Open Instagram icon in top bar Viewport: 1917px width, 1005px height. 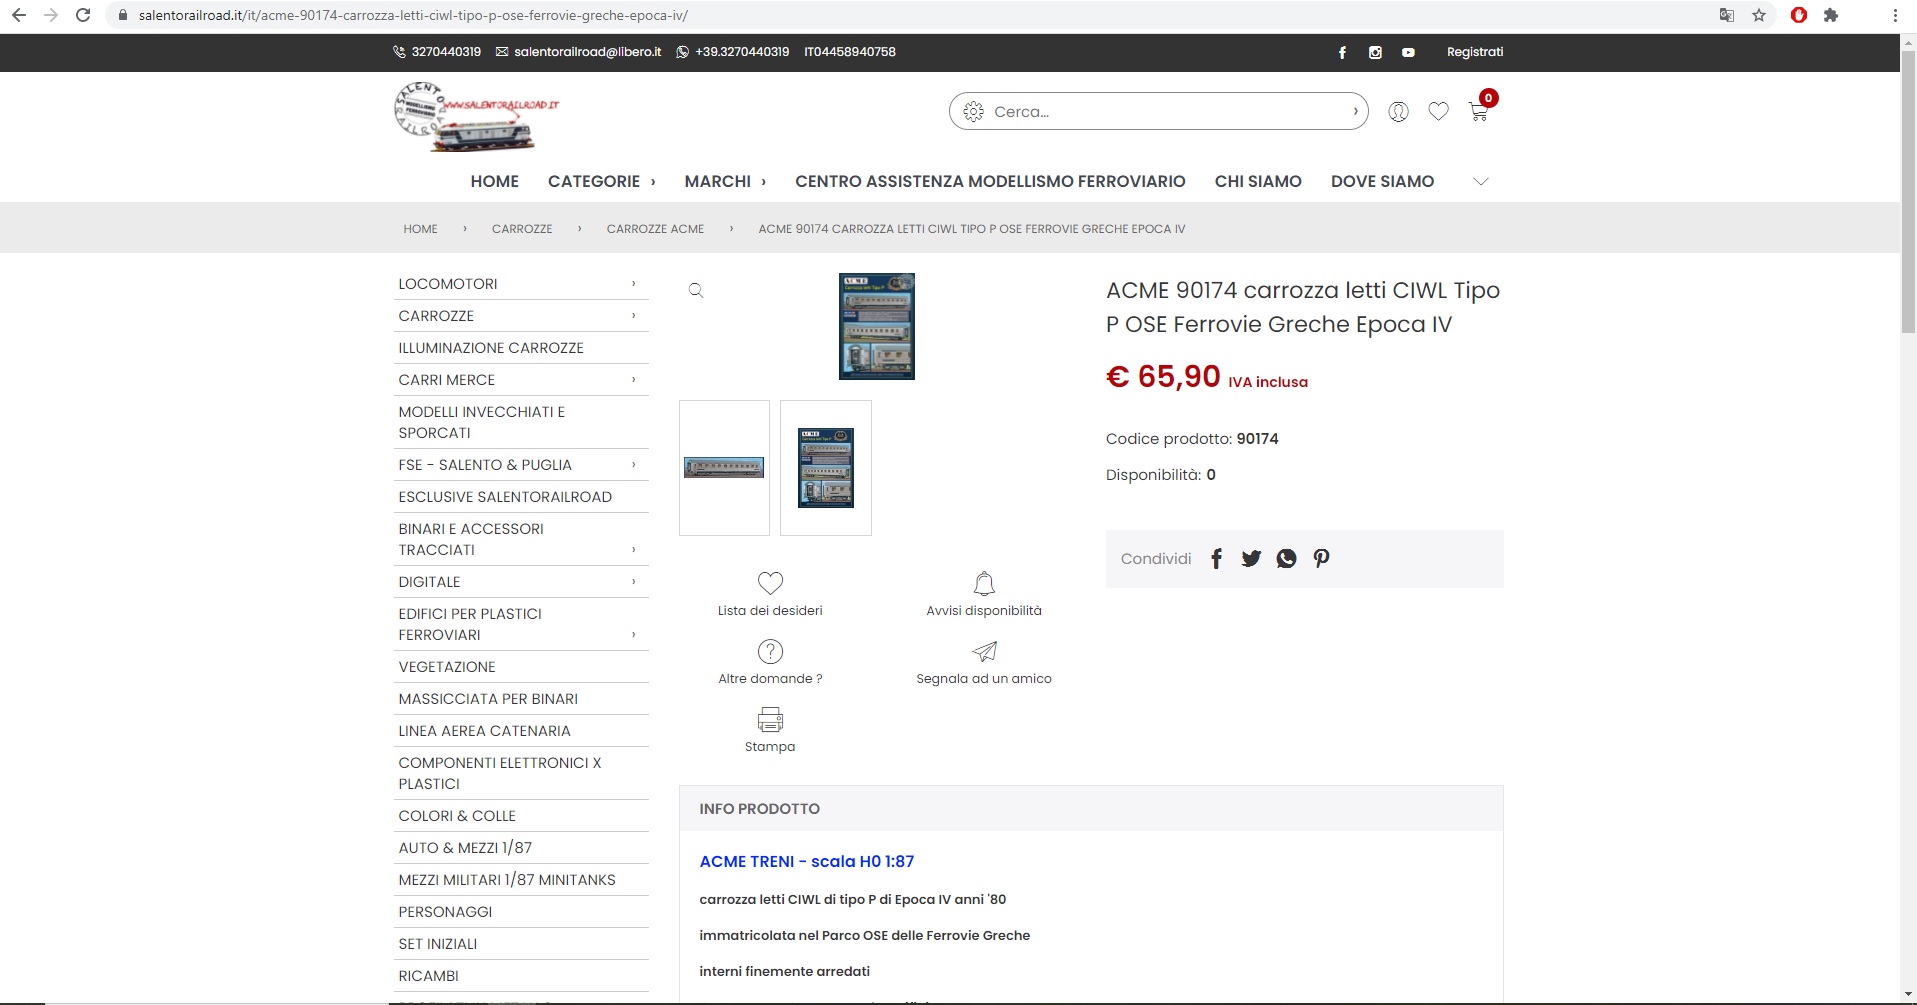pos(1375,52)
